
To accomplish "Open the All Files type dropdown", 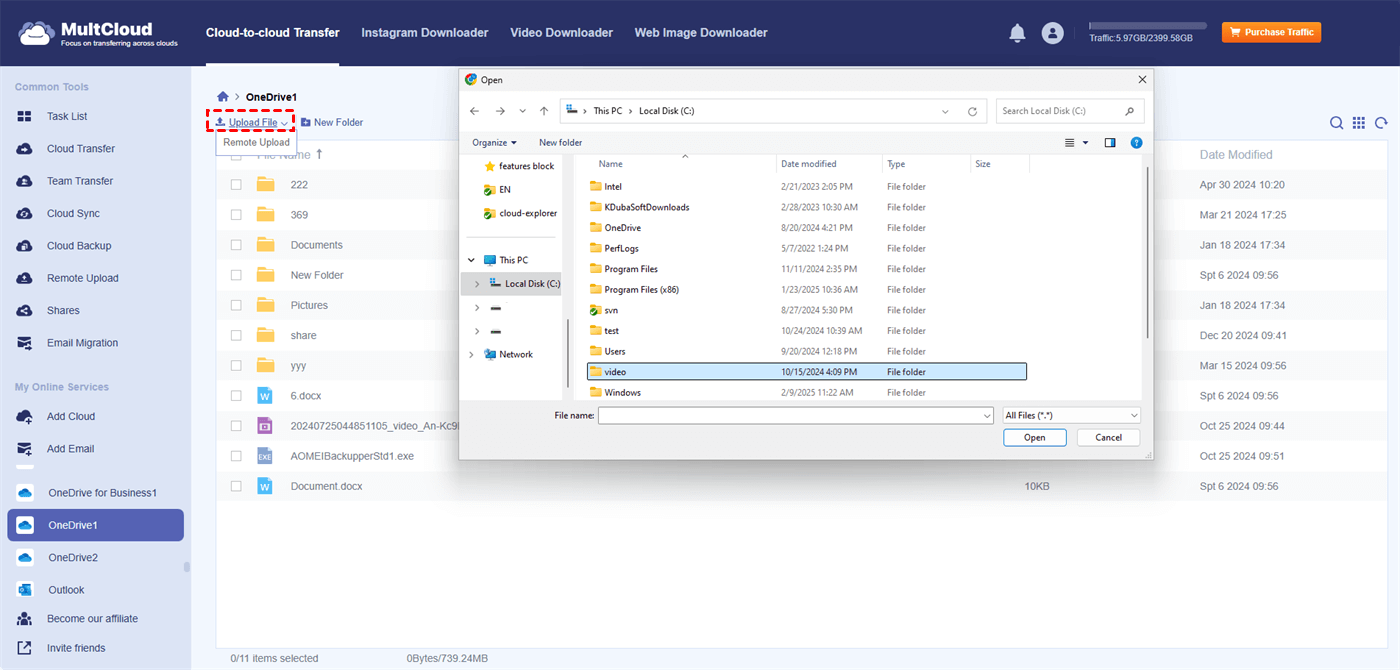I will pos(1071,415).
